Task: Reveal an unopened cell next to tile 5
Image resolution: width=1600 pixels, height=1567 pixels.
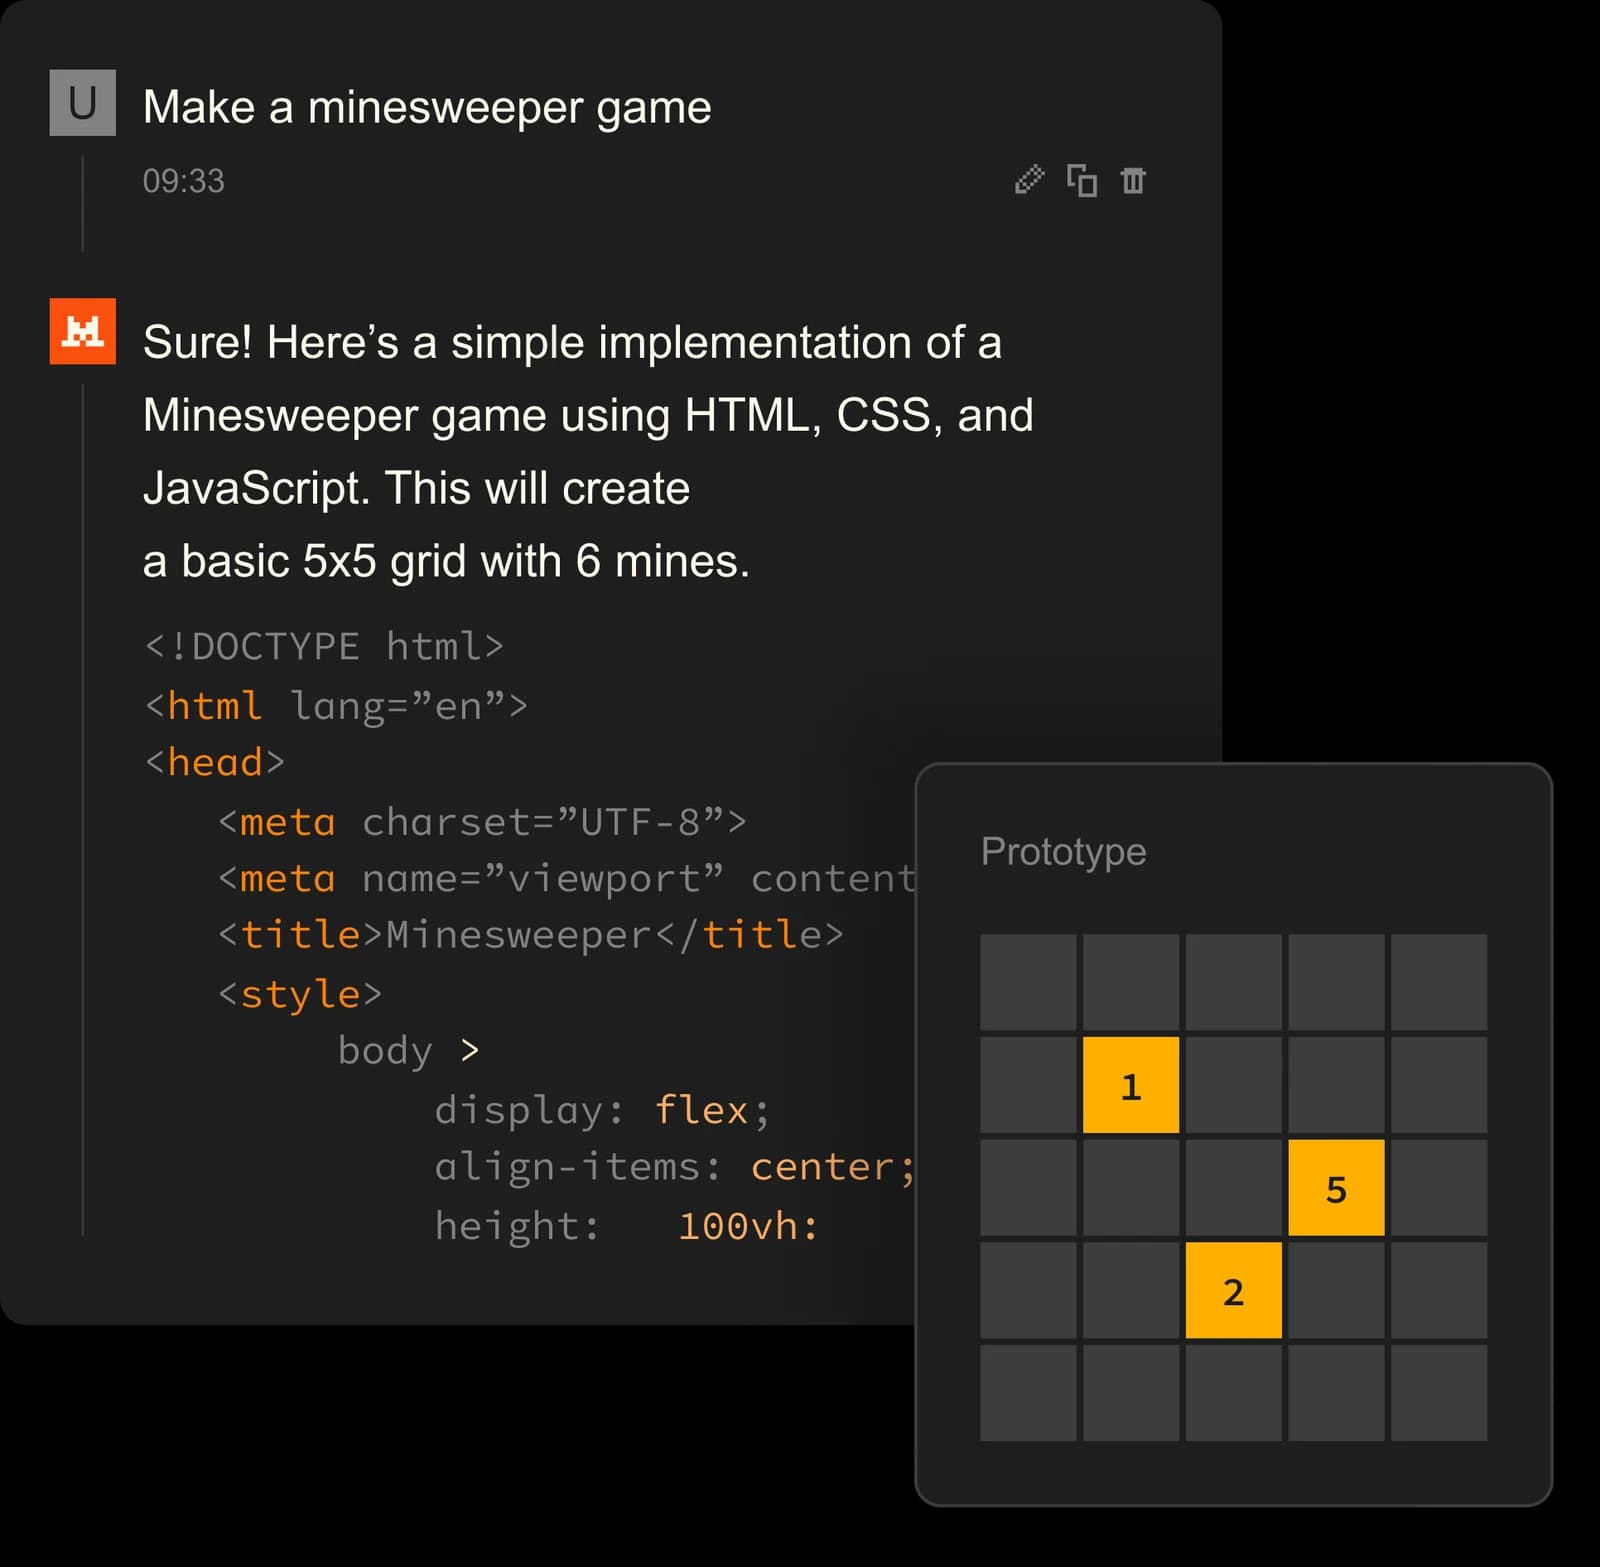Action: 1439,1189
